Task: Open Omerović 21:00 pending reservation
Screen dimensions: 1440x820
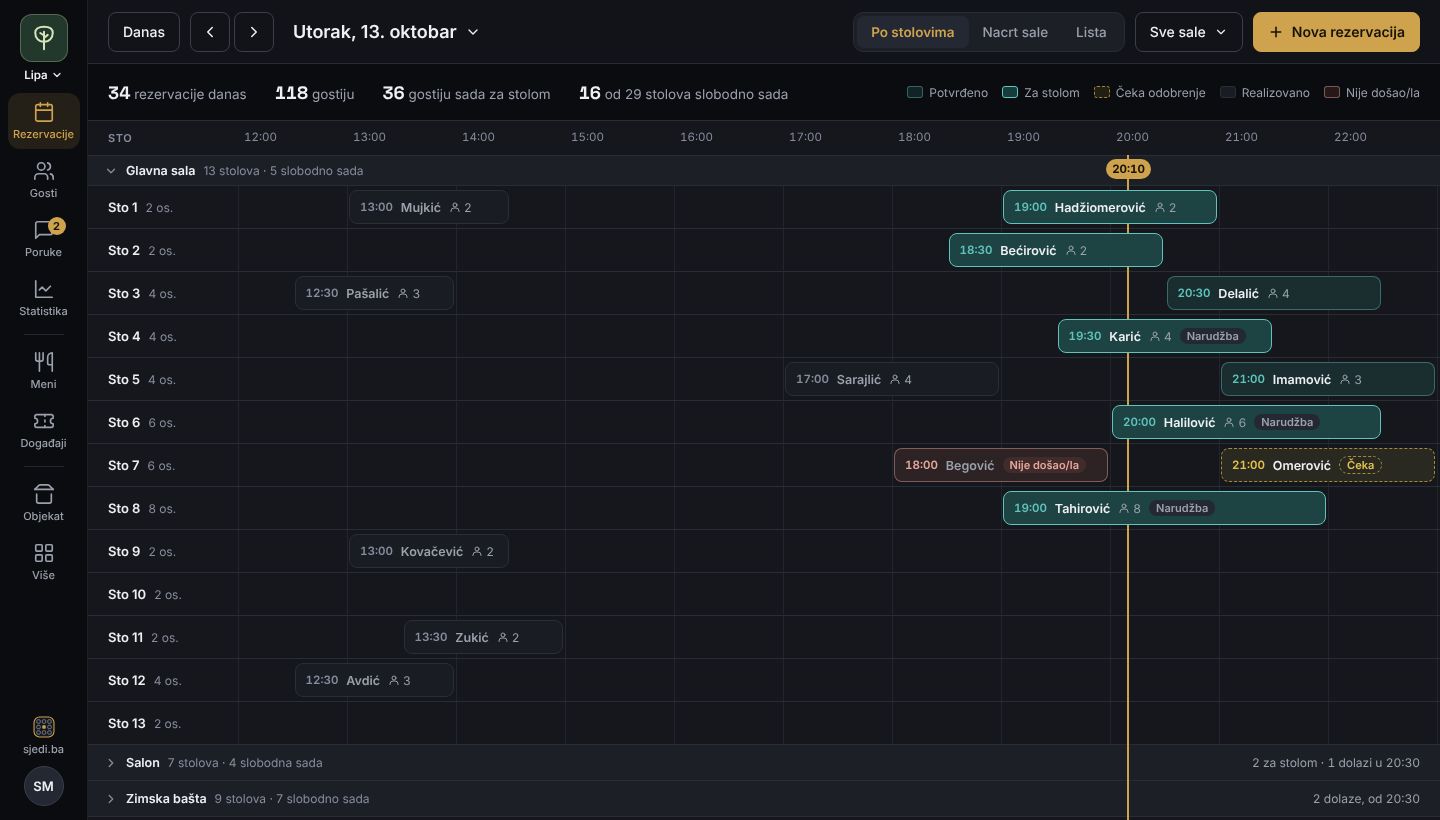Action: pos(1328,465)
